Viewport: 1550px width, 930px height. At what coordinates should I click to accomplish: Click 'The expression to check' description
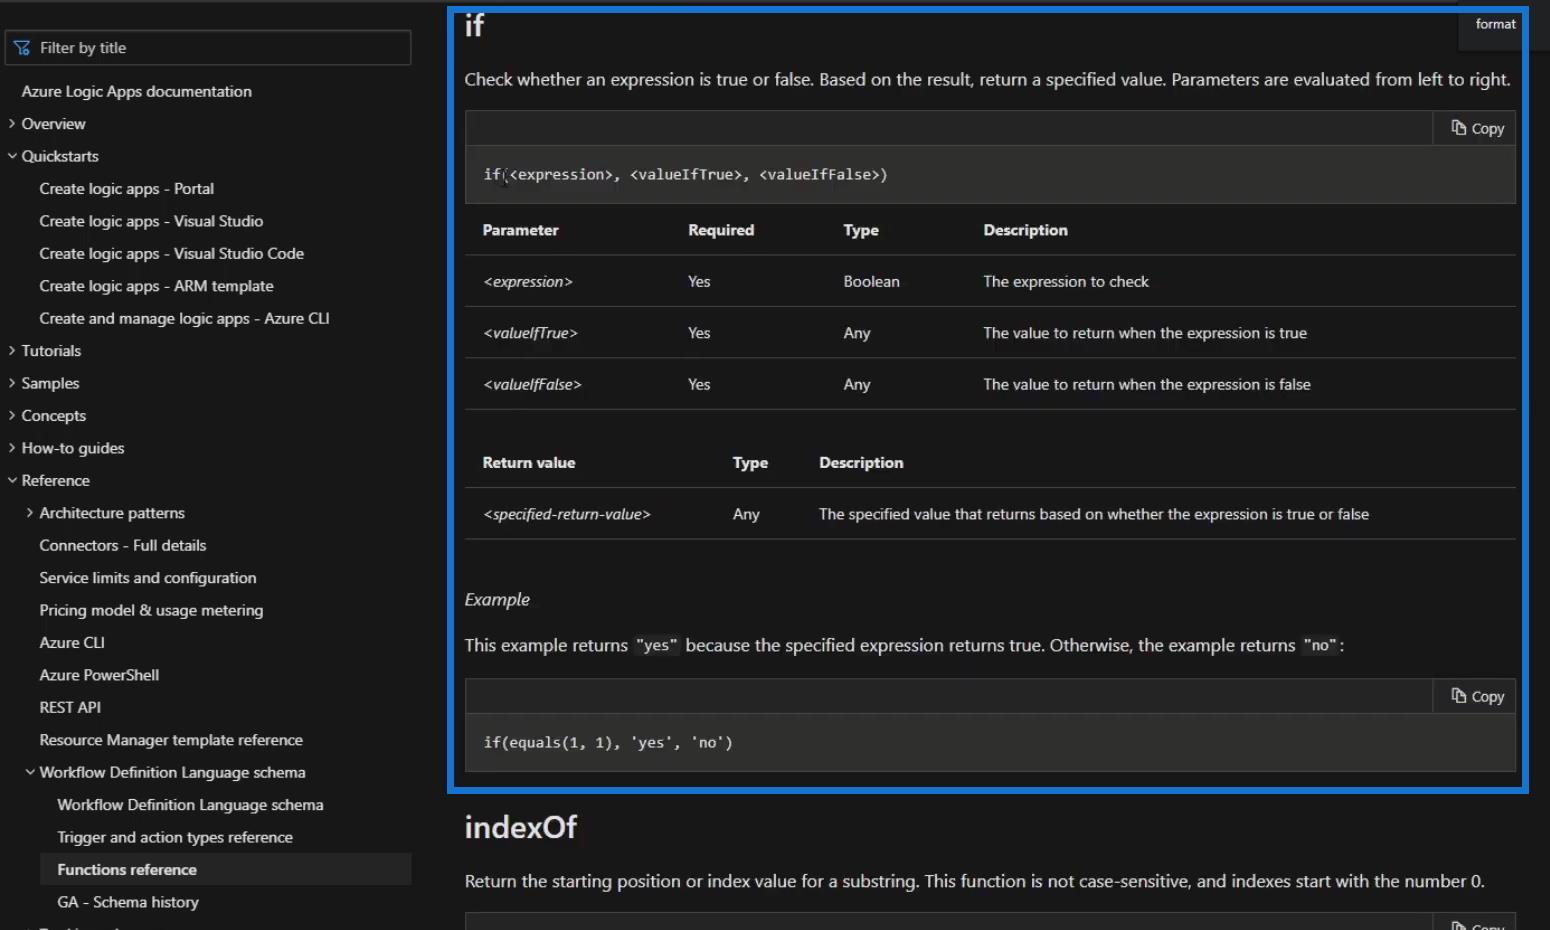[x=1066, y=282]
